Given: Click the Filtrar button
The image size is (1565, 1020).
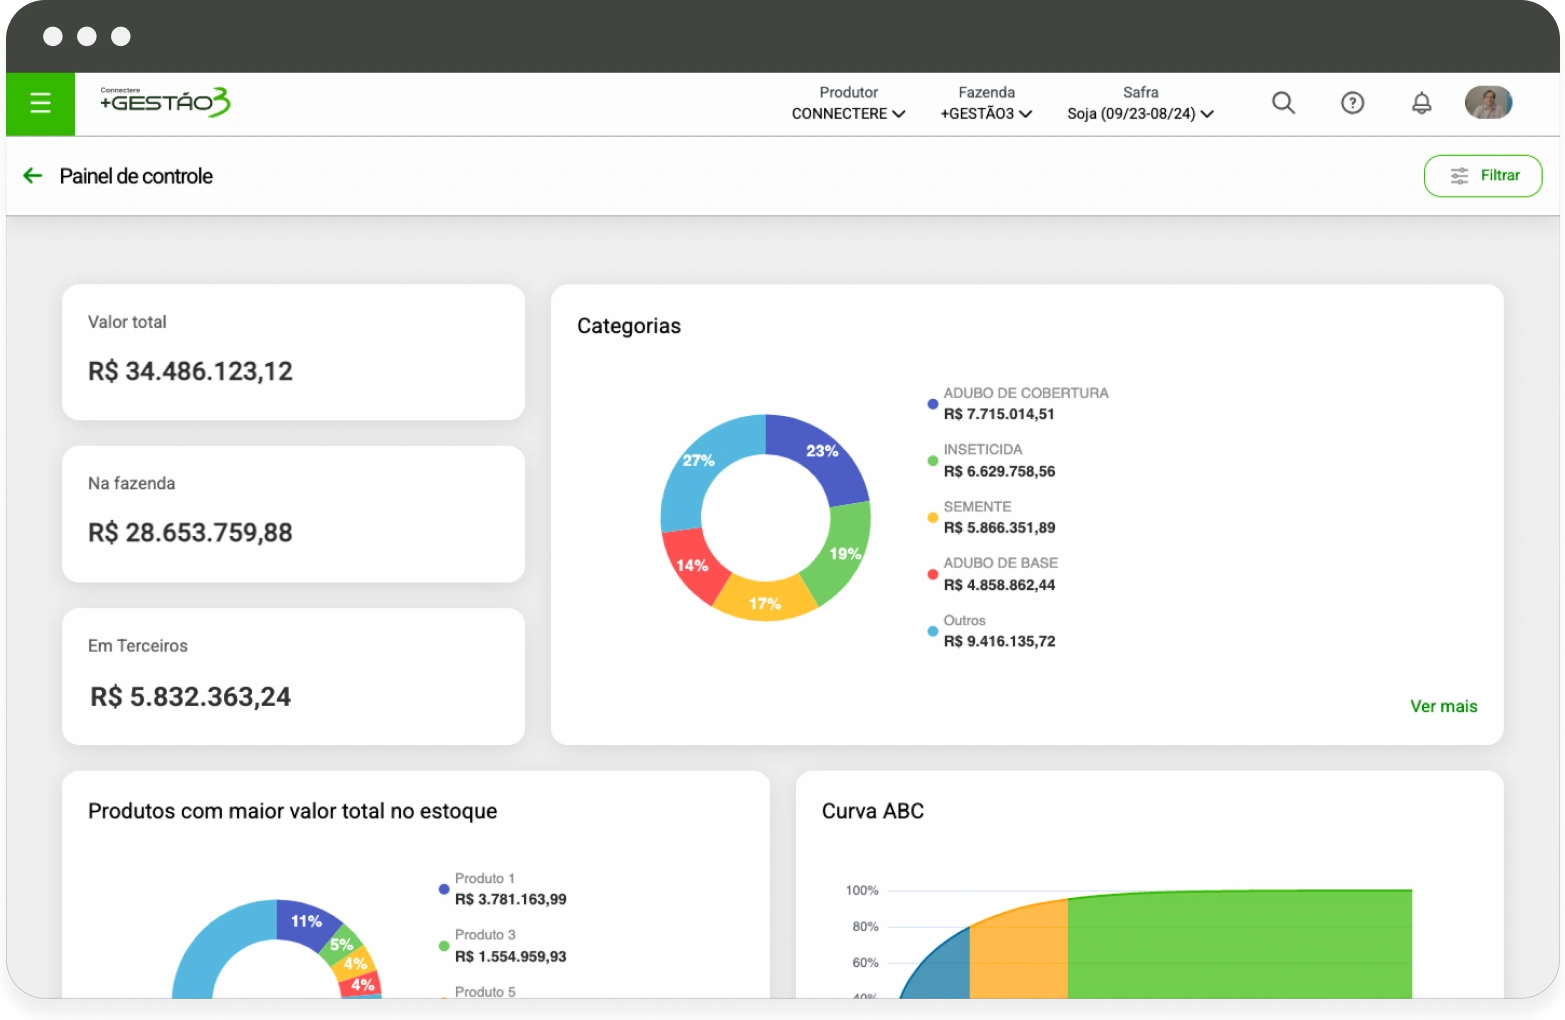Looking at the screenshot, I should point(1483,176).
